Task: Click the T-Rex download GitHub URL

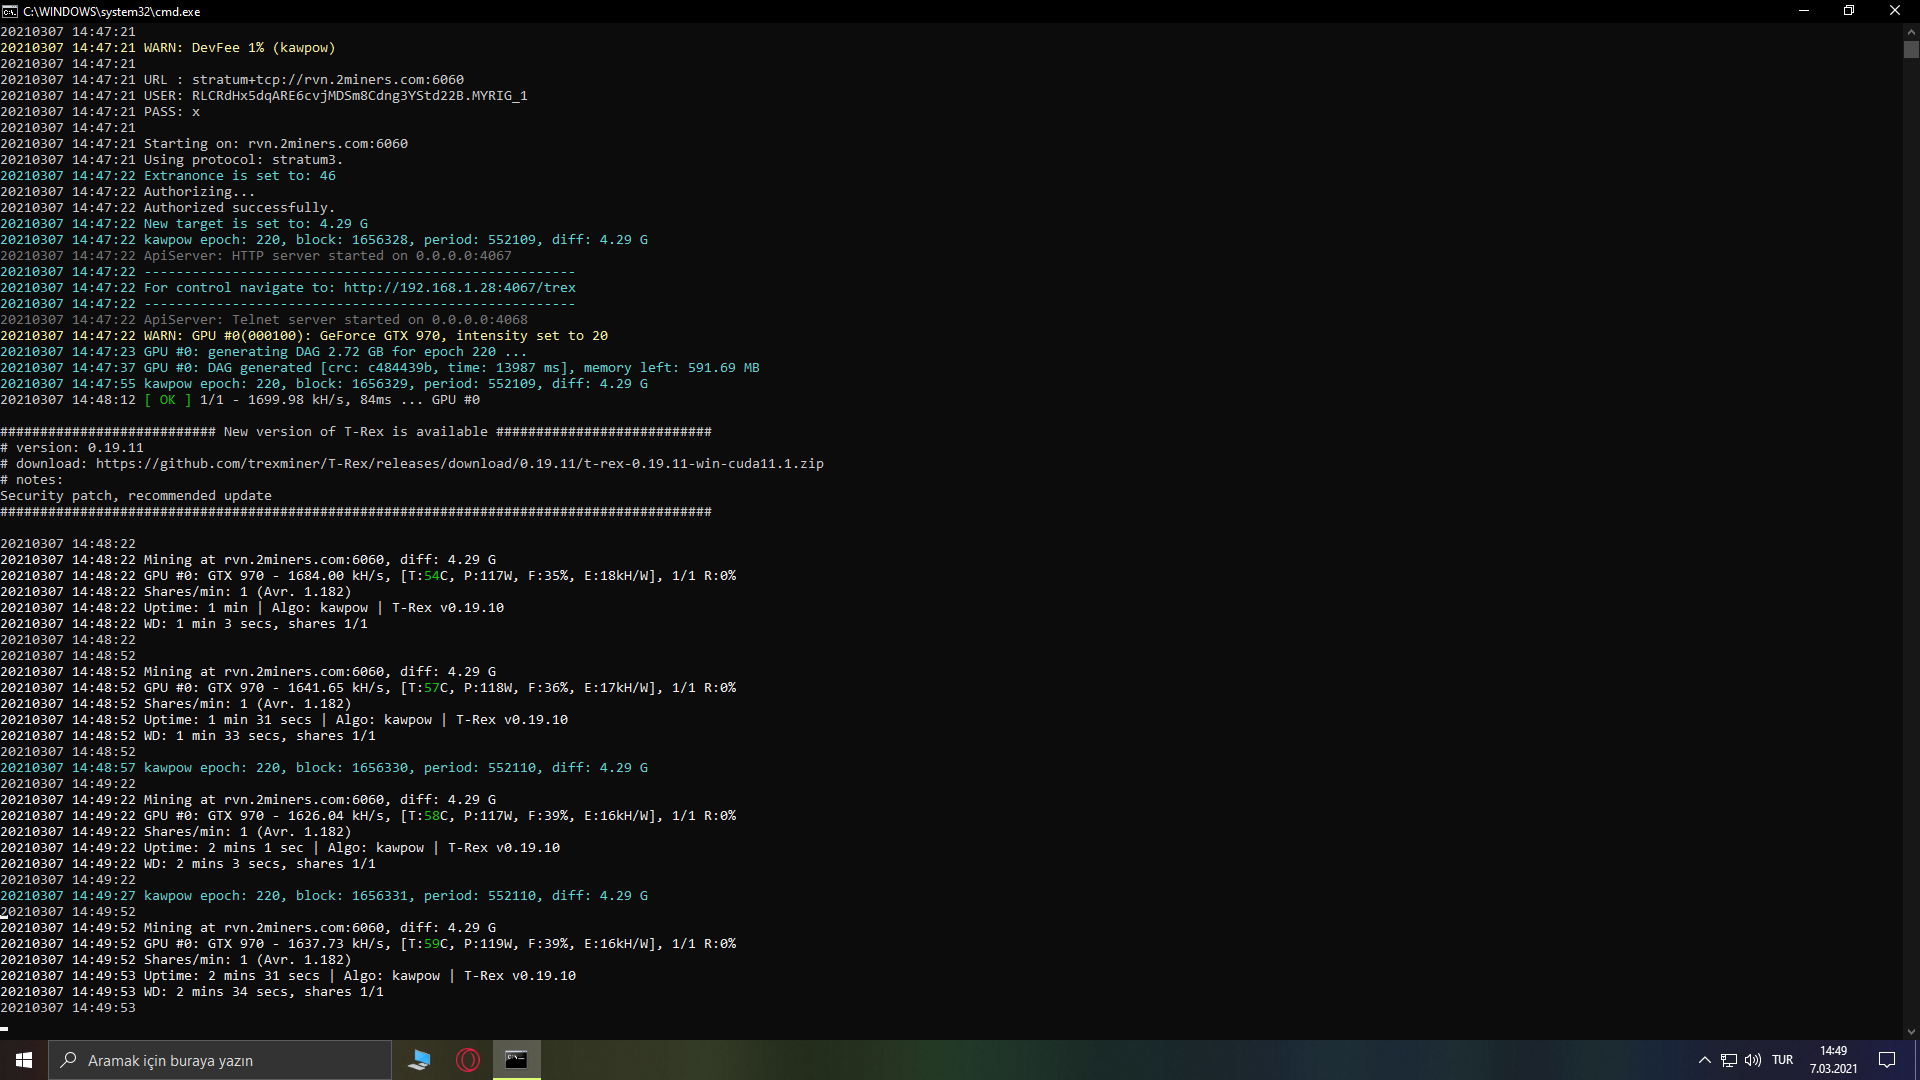Action: pos(460,464)
